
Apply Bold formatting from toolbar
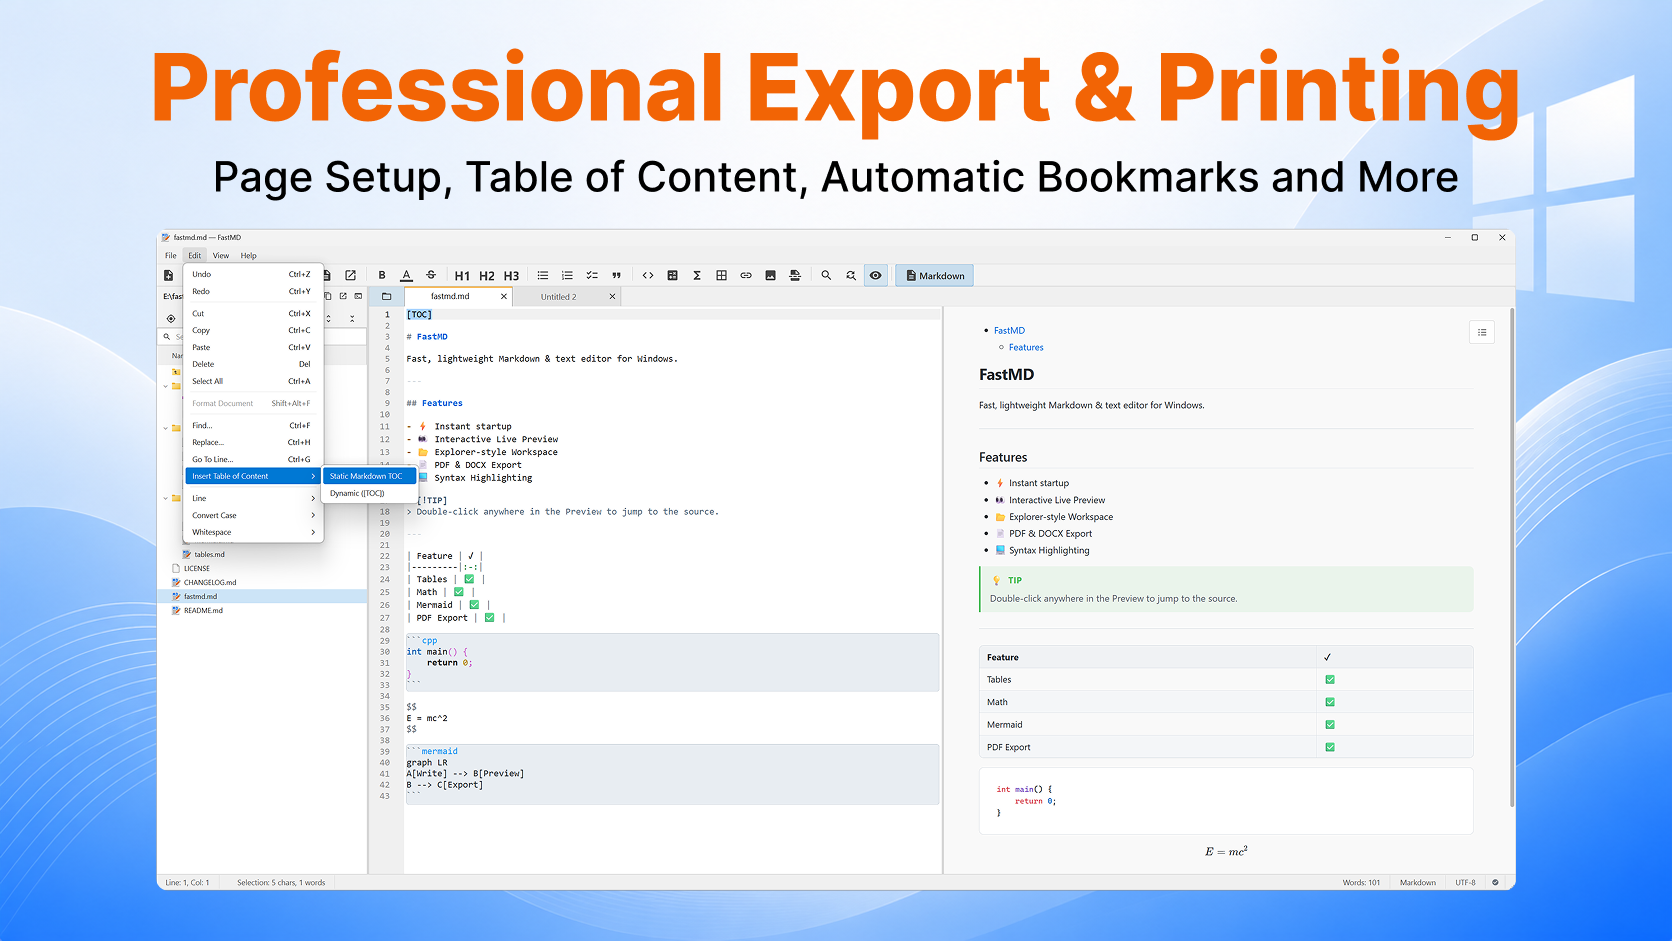[x=382, y=275]
